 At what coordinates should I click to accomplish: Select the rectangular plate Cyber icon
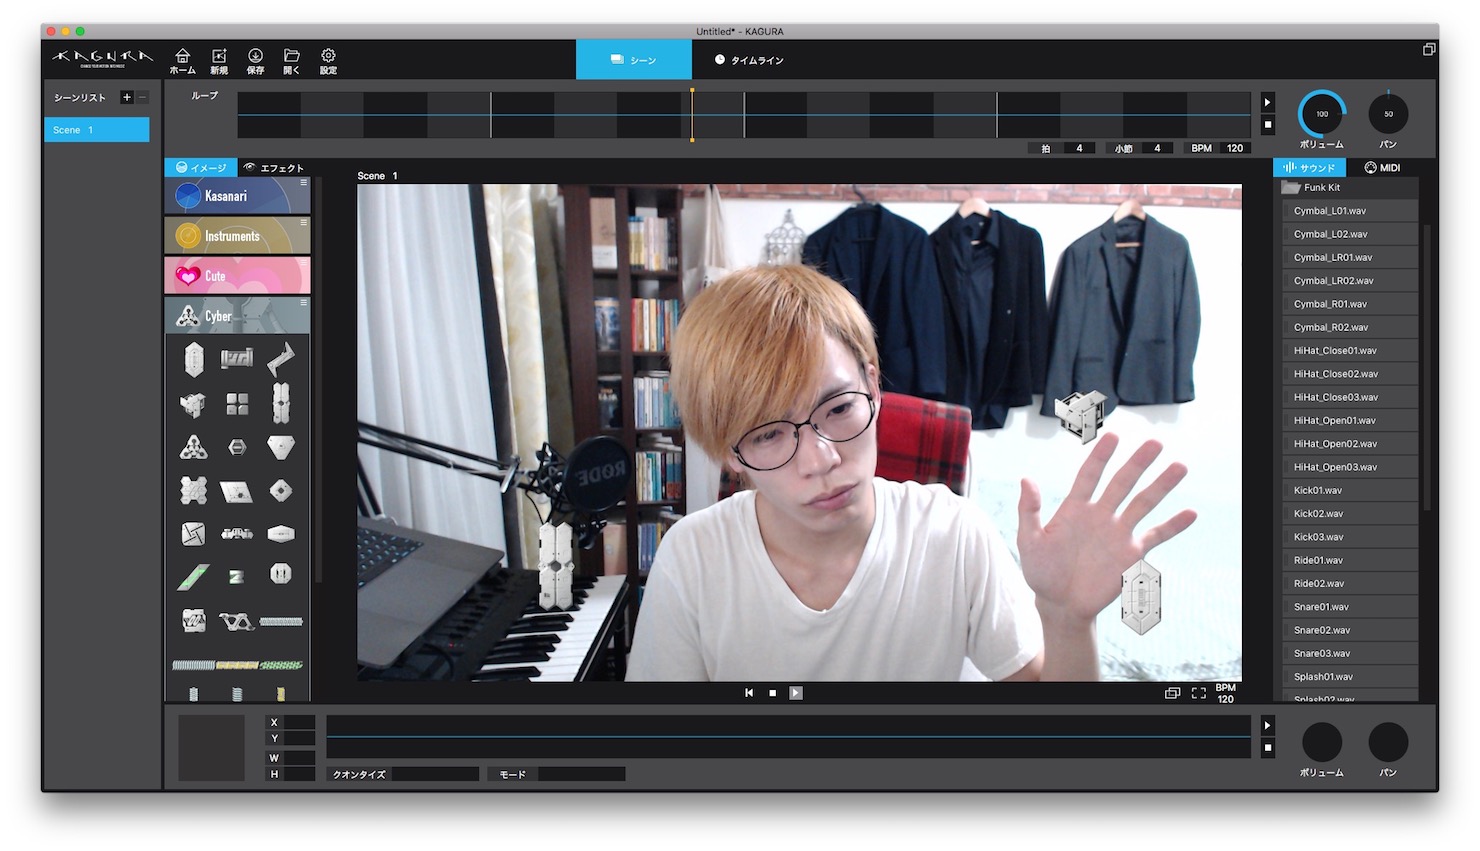237,358
